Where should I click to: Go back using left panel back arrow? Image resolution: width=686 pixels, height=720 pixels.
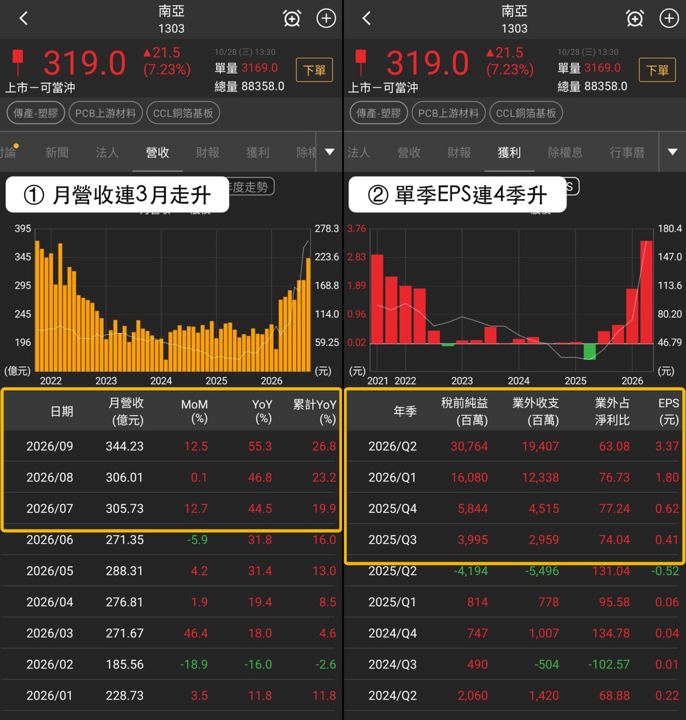pos(24,18)
